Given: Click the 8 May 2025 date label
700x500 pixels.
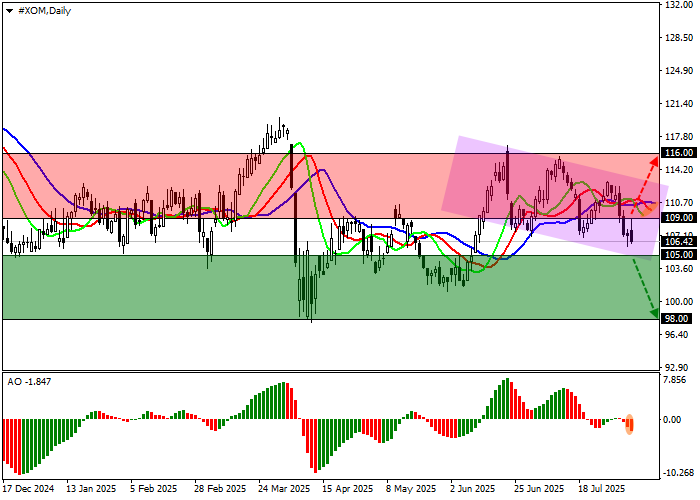Looking at the screenshot, I should 411,489.
